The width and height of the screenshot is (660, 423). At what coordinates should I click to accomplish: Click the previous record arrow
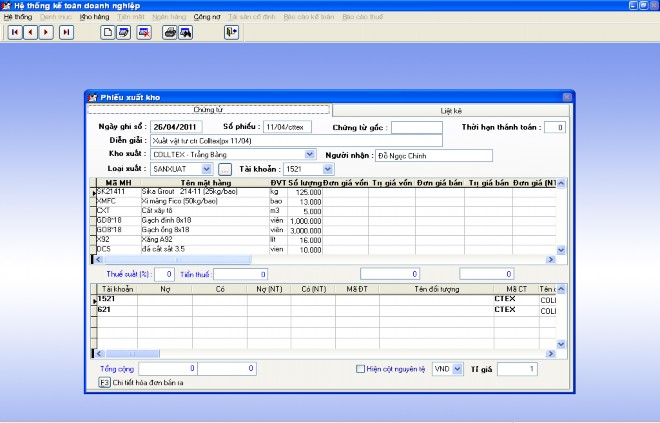31,32
